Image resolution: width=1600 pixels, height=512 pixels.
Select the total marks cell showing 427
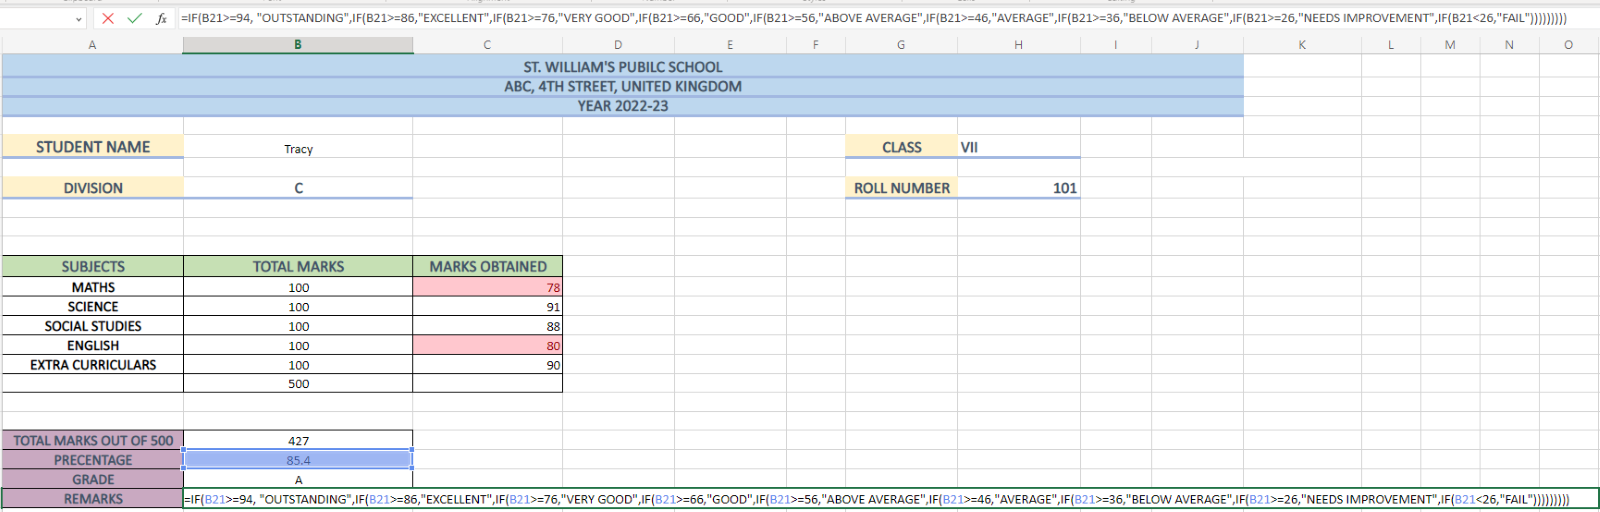(x=298, y=441)
